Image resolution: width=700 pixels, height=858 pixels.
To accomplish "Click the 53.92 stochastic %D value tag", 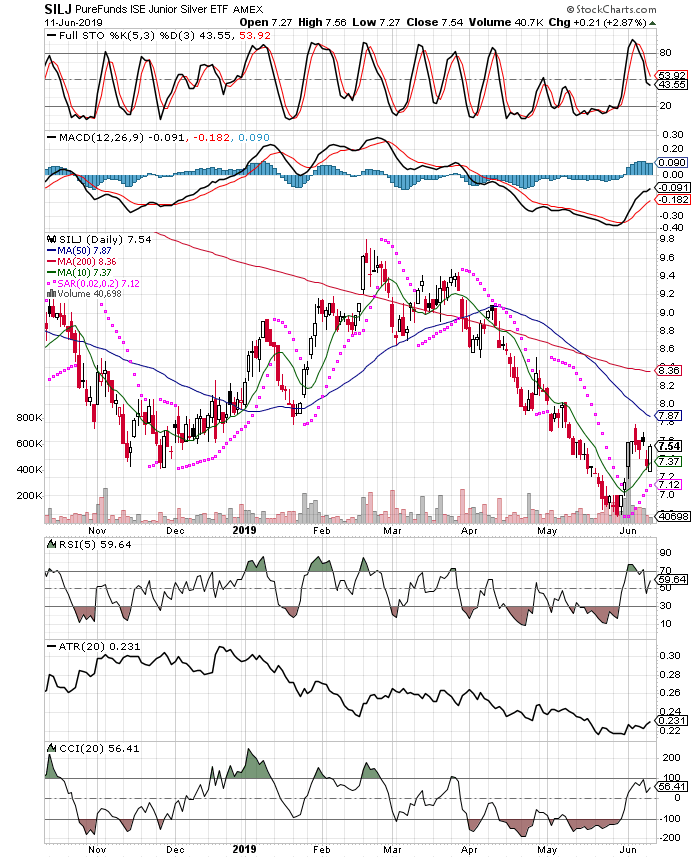I will (673, 76).
